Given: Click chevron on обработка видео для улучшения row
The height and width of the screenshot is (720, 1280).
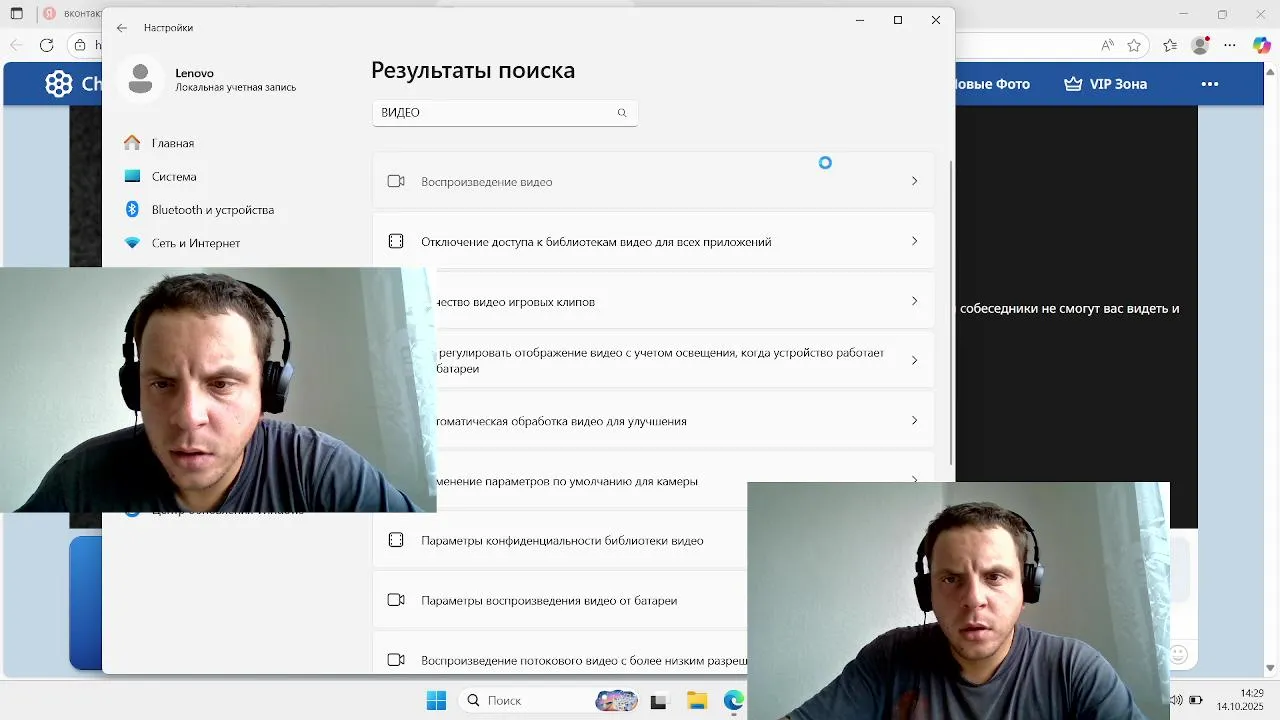Looking at the screenshot, I should (914, 421).
